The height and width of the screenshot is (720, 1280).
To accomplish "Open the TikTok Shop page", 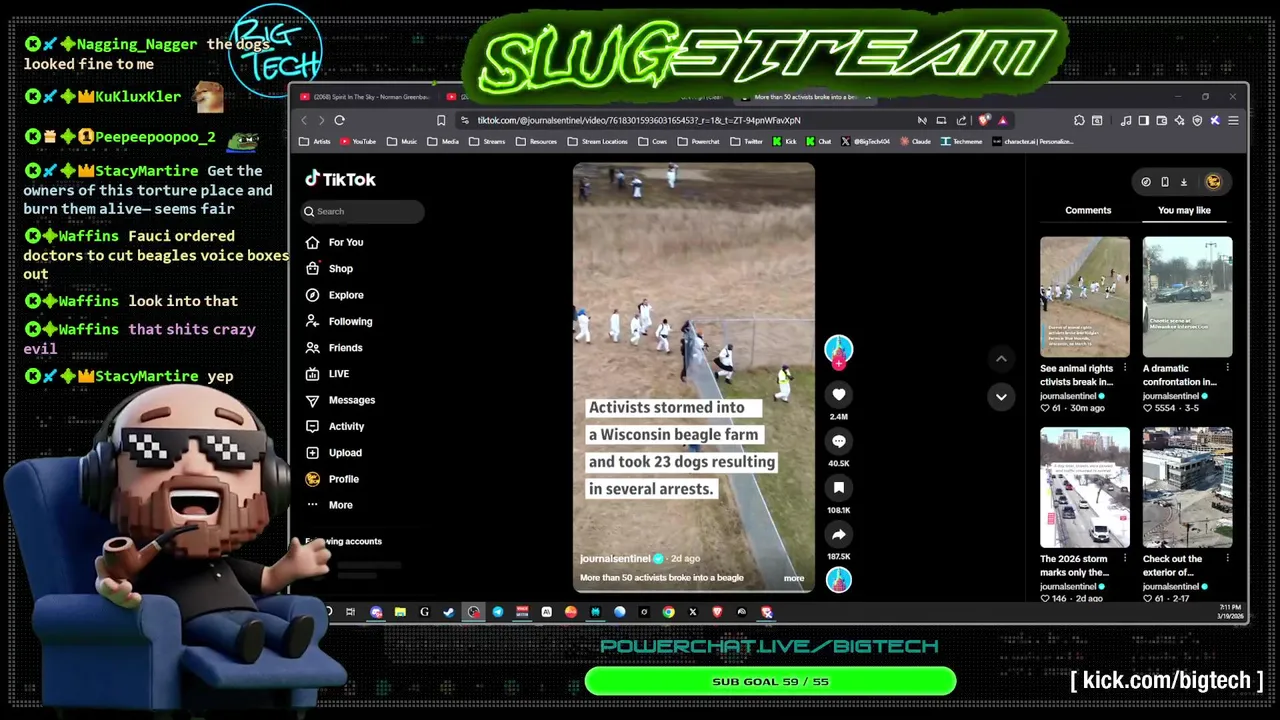I will point(329,268).
